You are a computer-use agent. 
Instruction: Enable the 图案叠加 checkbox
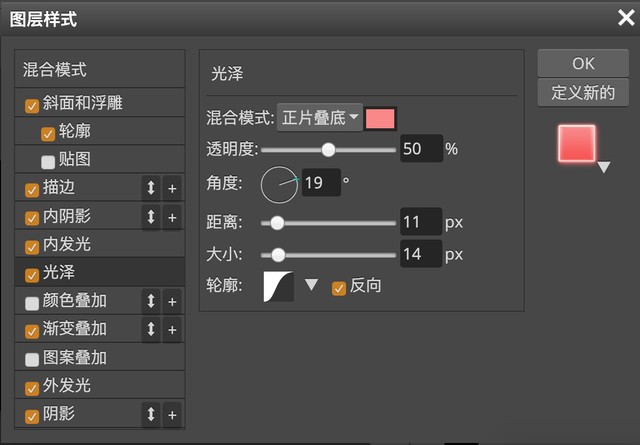click(32, 358)
